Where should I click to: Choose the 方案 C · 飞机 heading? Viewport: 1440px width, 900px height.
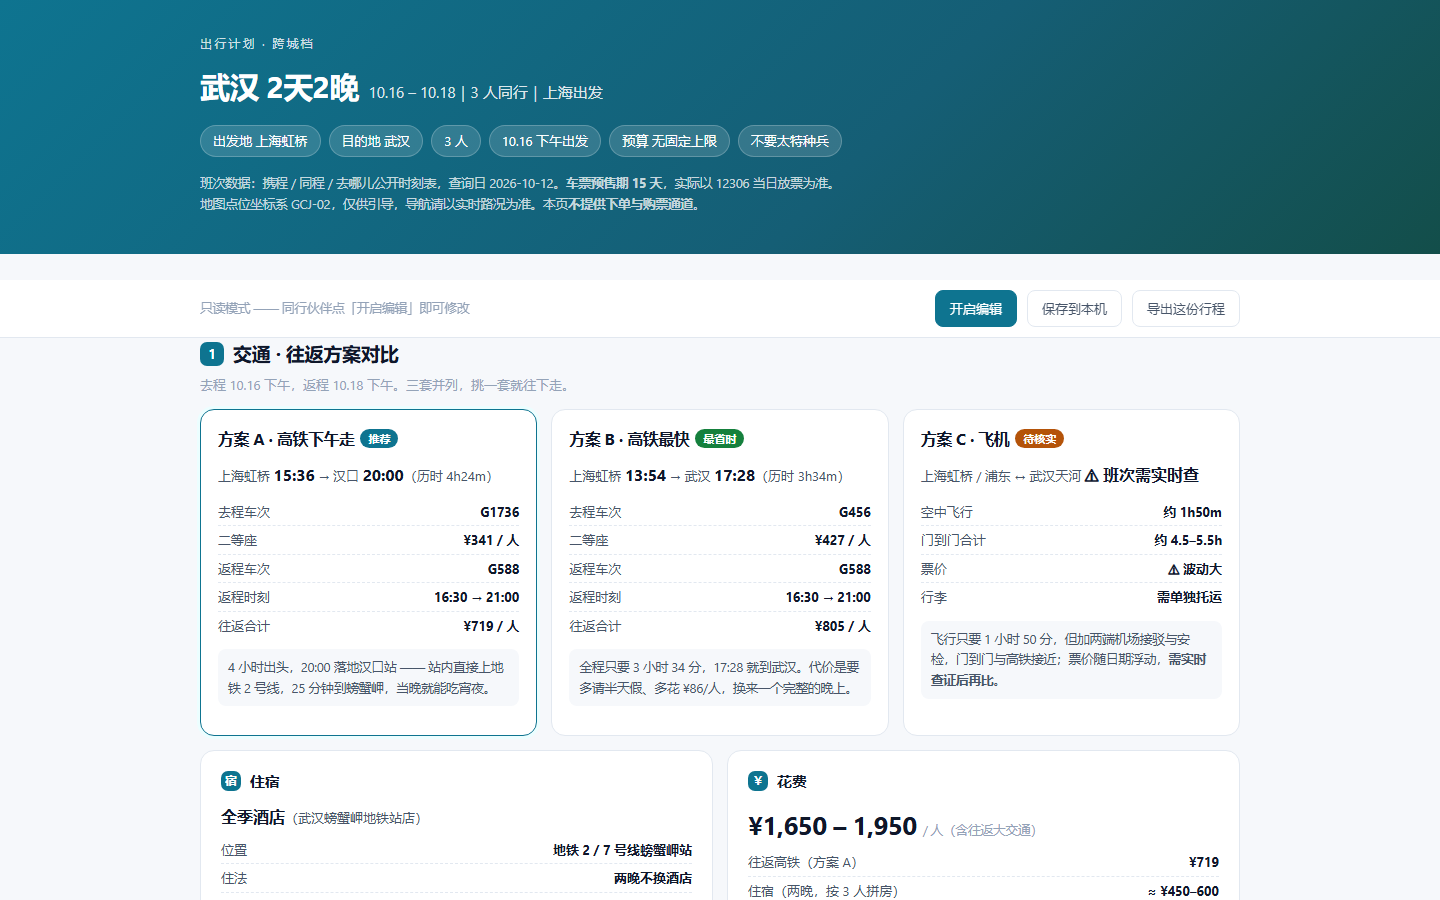pyautogui.click(x=965, y=439)
